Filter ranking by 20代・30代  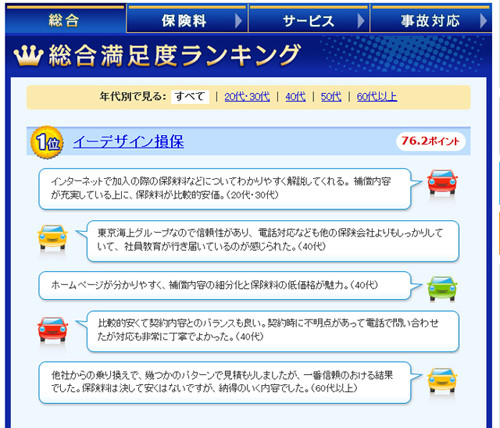click(x=247, y=97)
